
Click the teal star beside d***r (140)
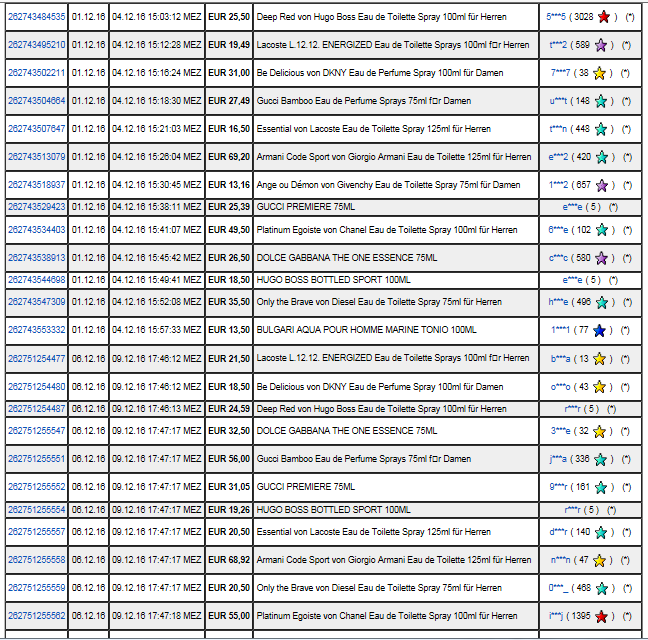(600, 532)
